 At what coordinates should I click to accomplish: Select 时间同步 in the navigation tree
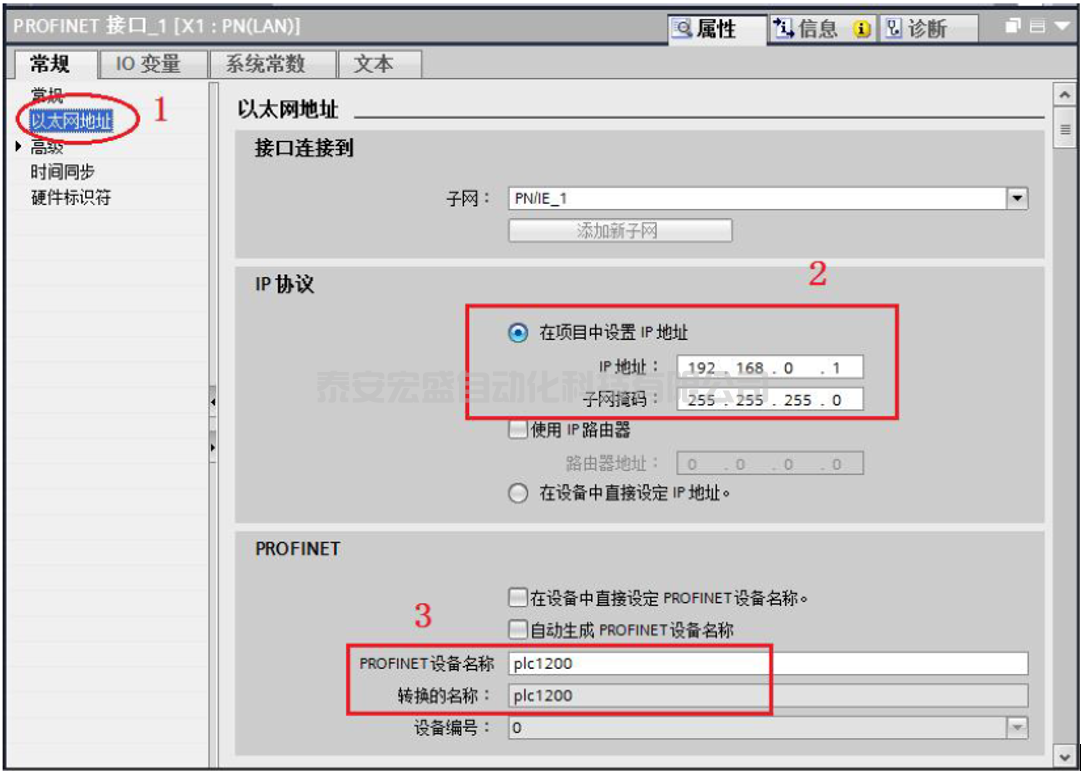pyautogui.click(x=62, y=172)
